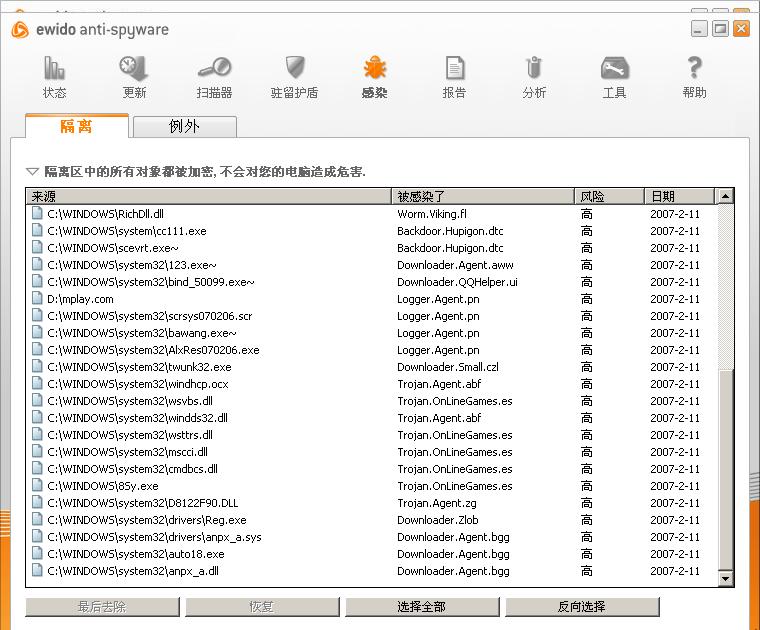Select file icon of 123.exe~ row
The image size is (760, 630).
point(37,265)
